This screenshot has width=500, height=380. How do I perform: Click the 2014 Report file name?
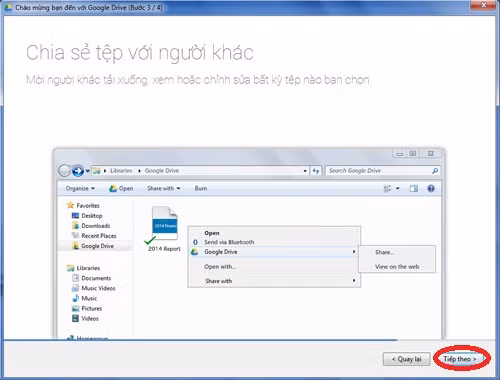click(x=164, y=249)
